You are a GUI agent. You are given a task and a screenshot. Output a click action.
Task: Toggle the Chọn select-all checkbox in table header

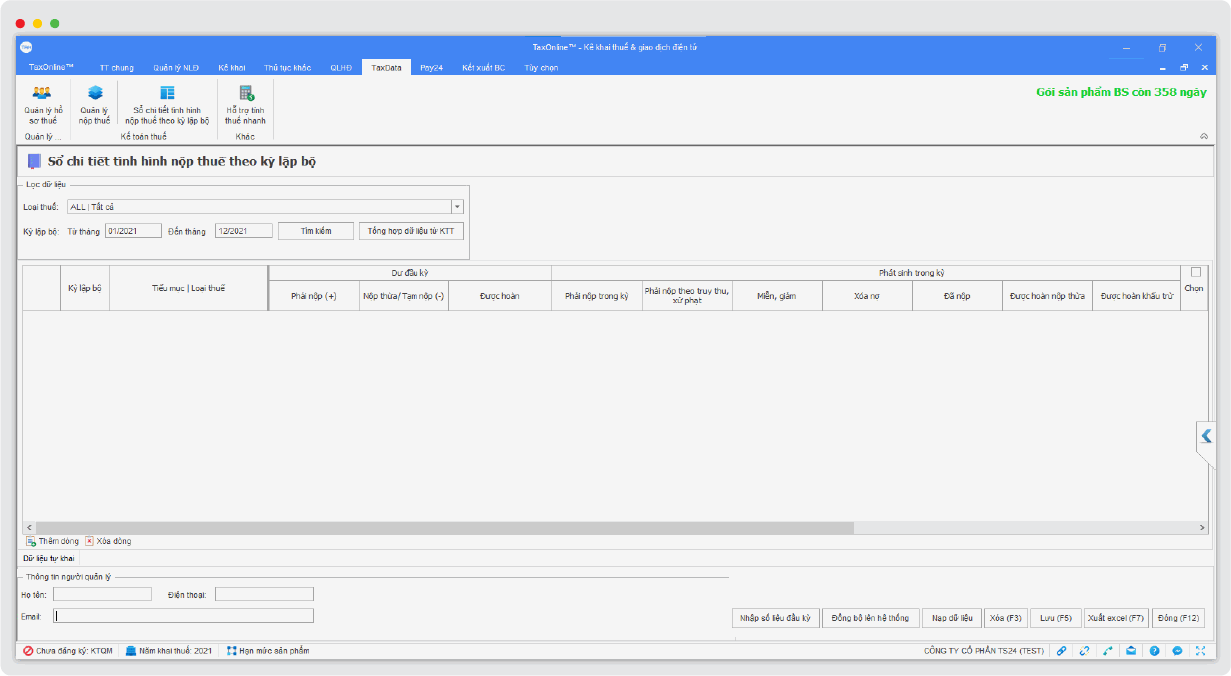click(x=1195, y=272)
